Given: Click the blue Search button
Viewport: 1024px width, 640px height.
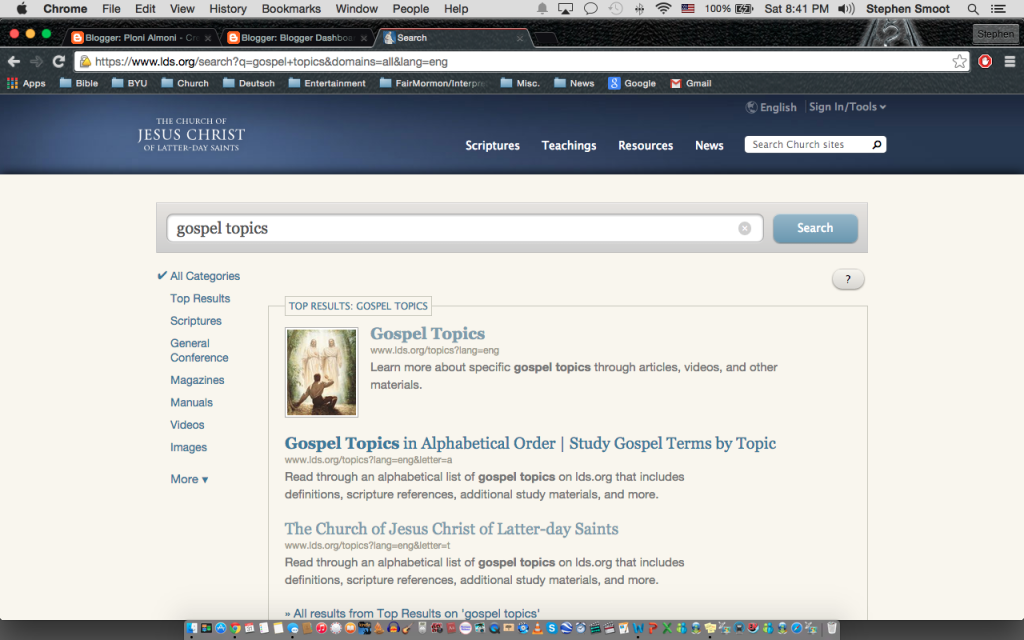Looking at the screenshot, I should [x=815, y=228].
